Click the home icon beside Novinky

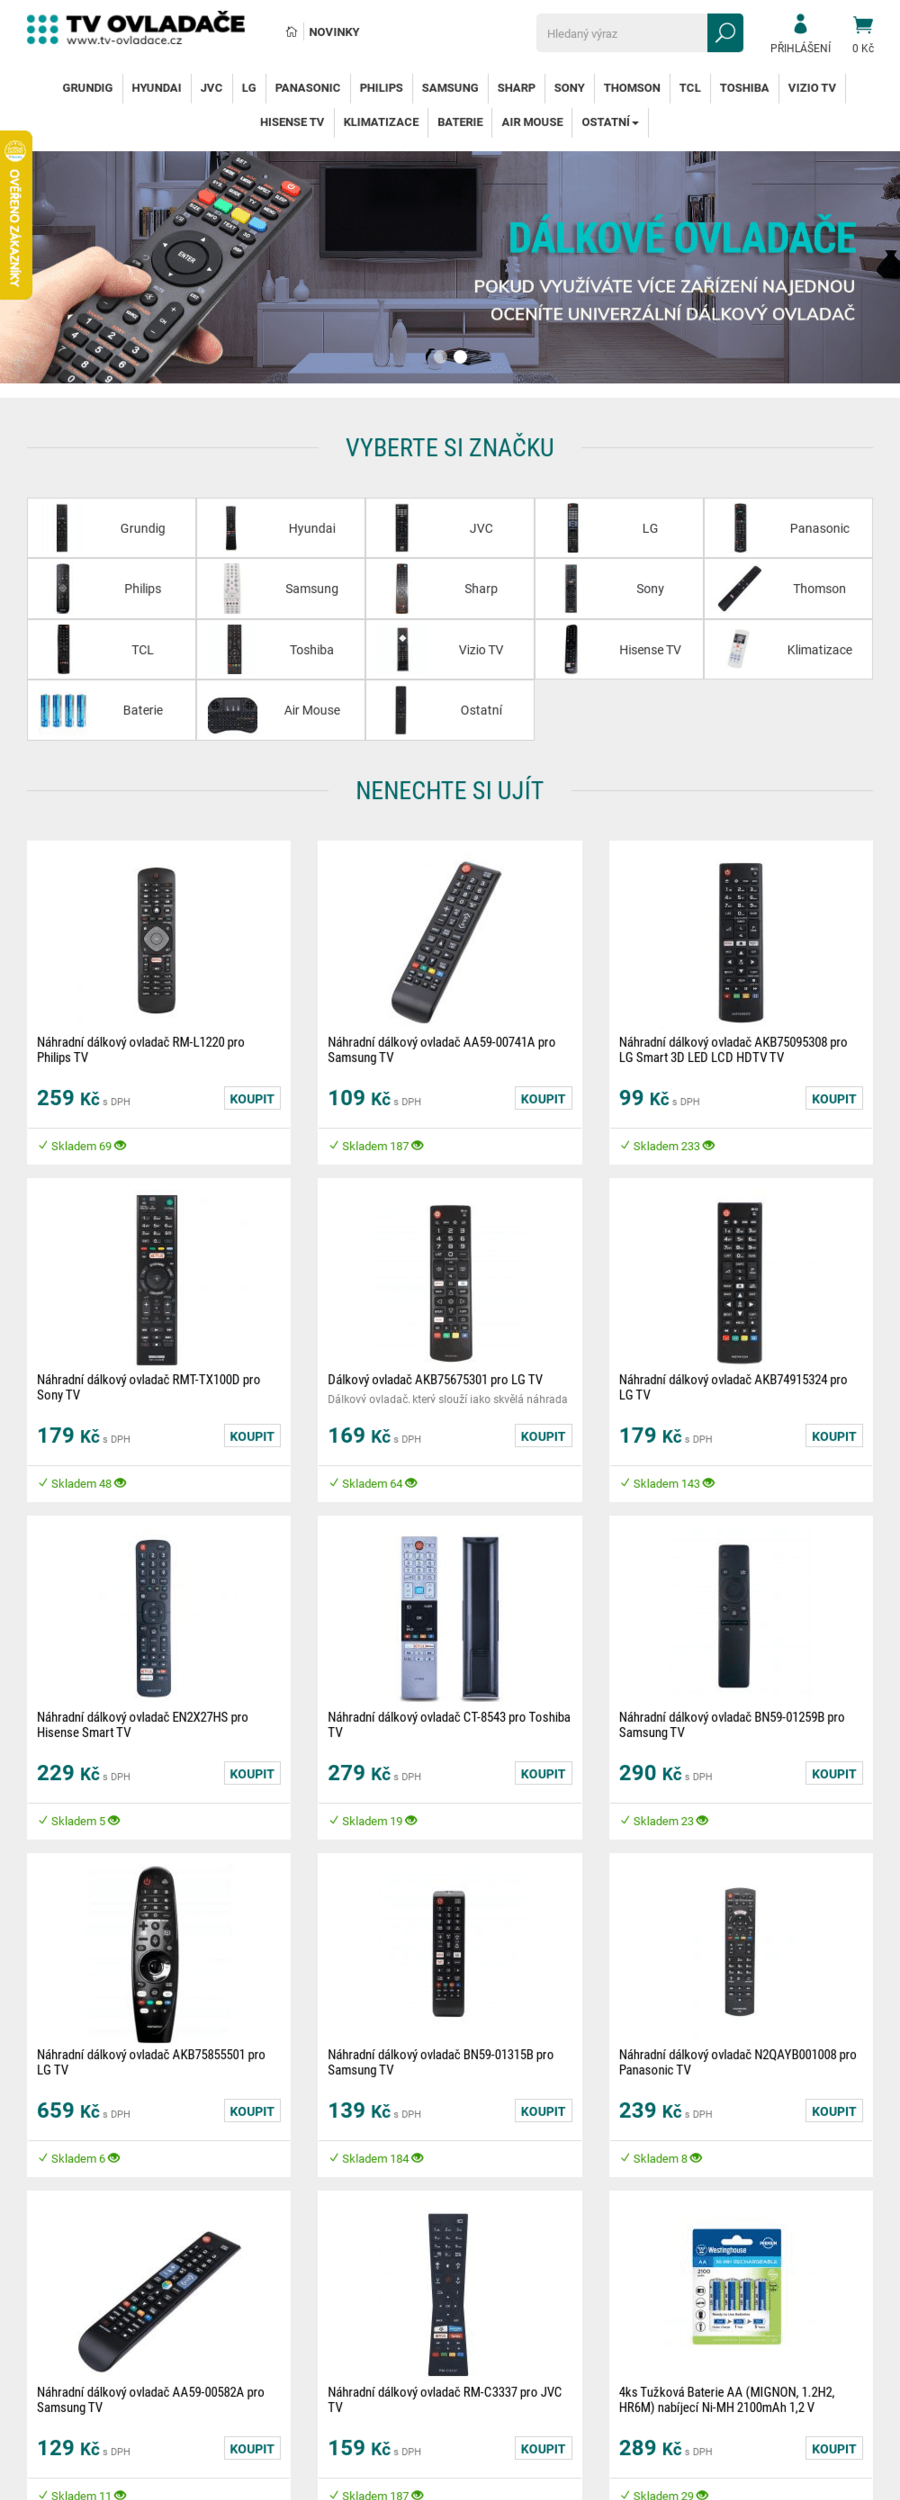click(x=291, y=32)
